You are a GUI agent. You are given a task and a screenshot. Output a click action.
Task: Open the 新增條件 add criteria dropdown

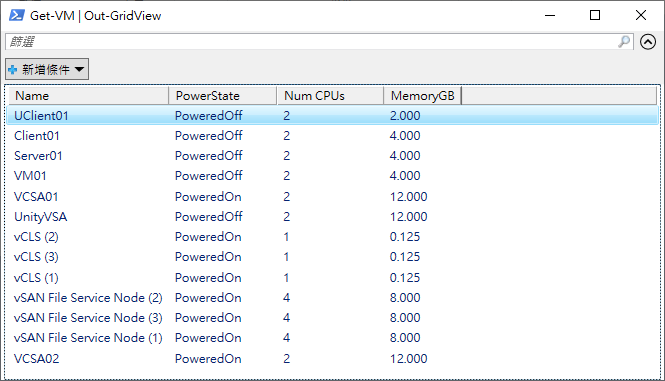click(x=47, y=69)
